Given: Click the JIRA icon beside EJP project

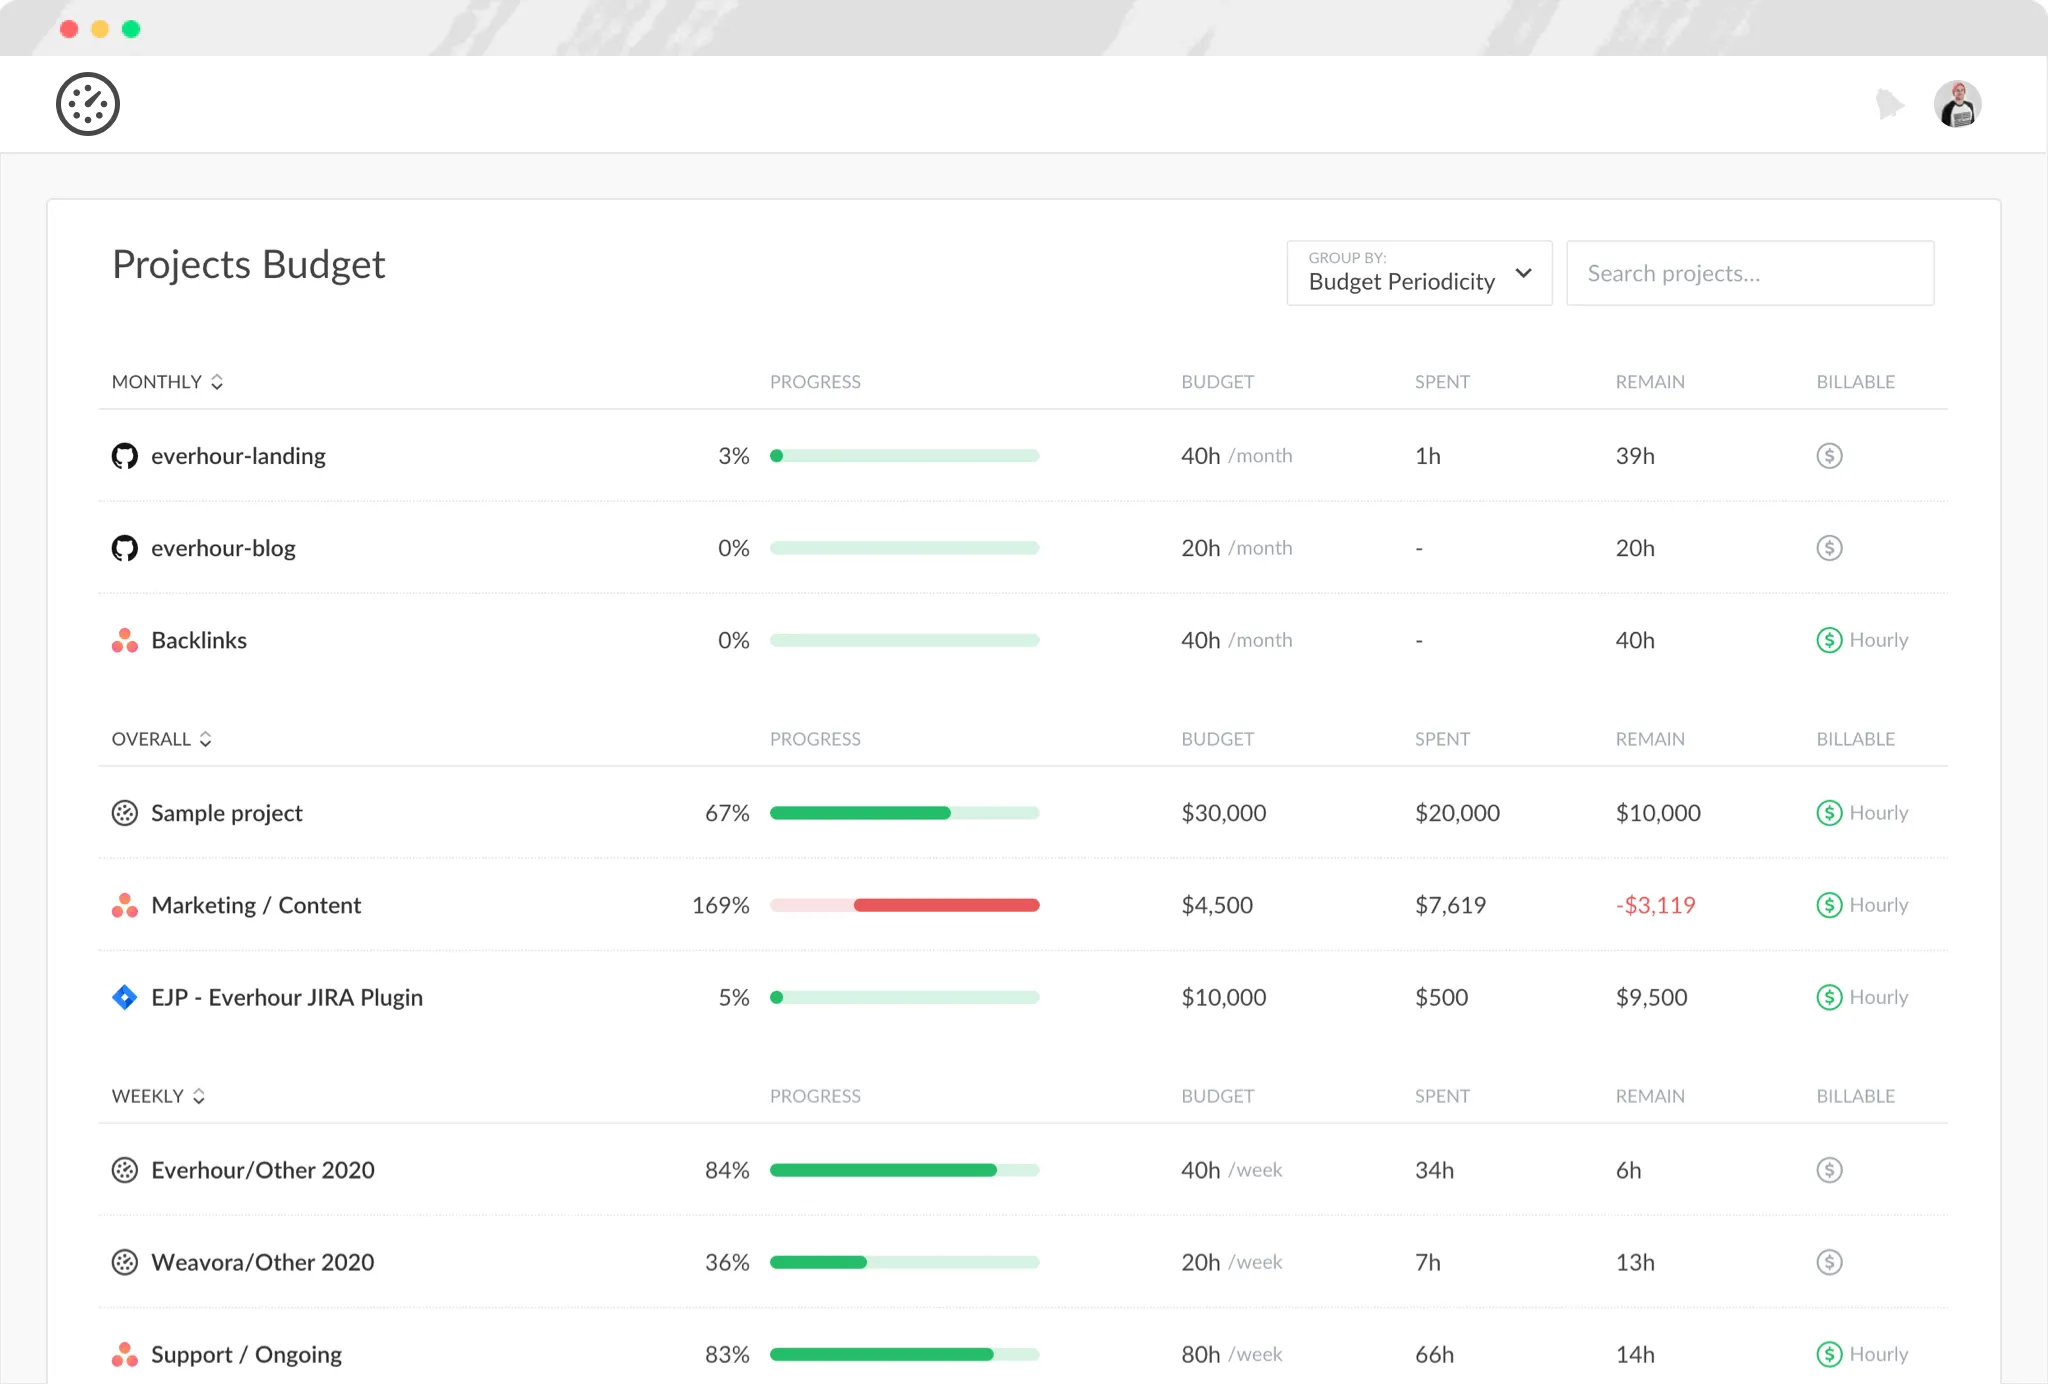Looking at the screenshot, I should click(124, 997).
